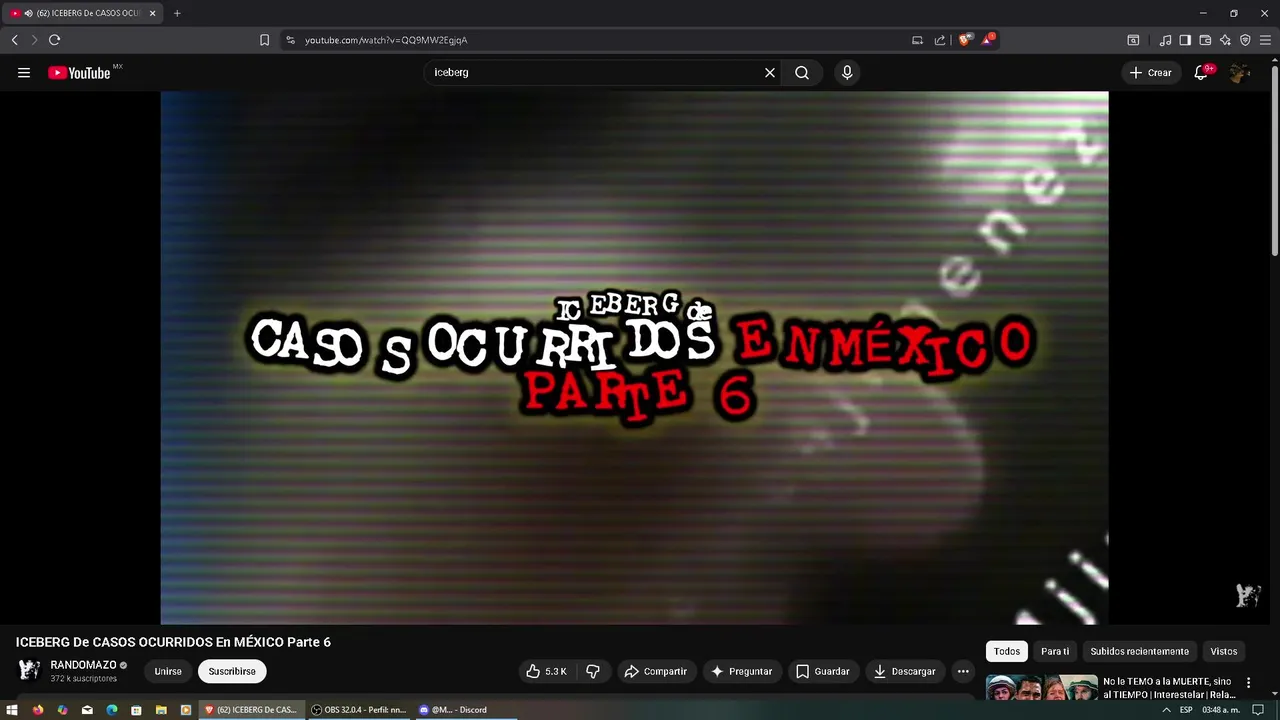The image size is (1280, 720).
Task: Open the ESP language indicator
Action: 1186,710
